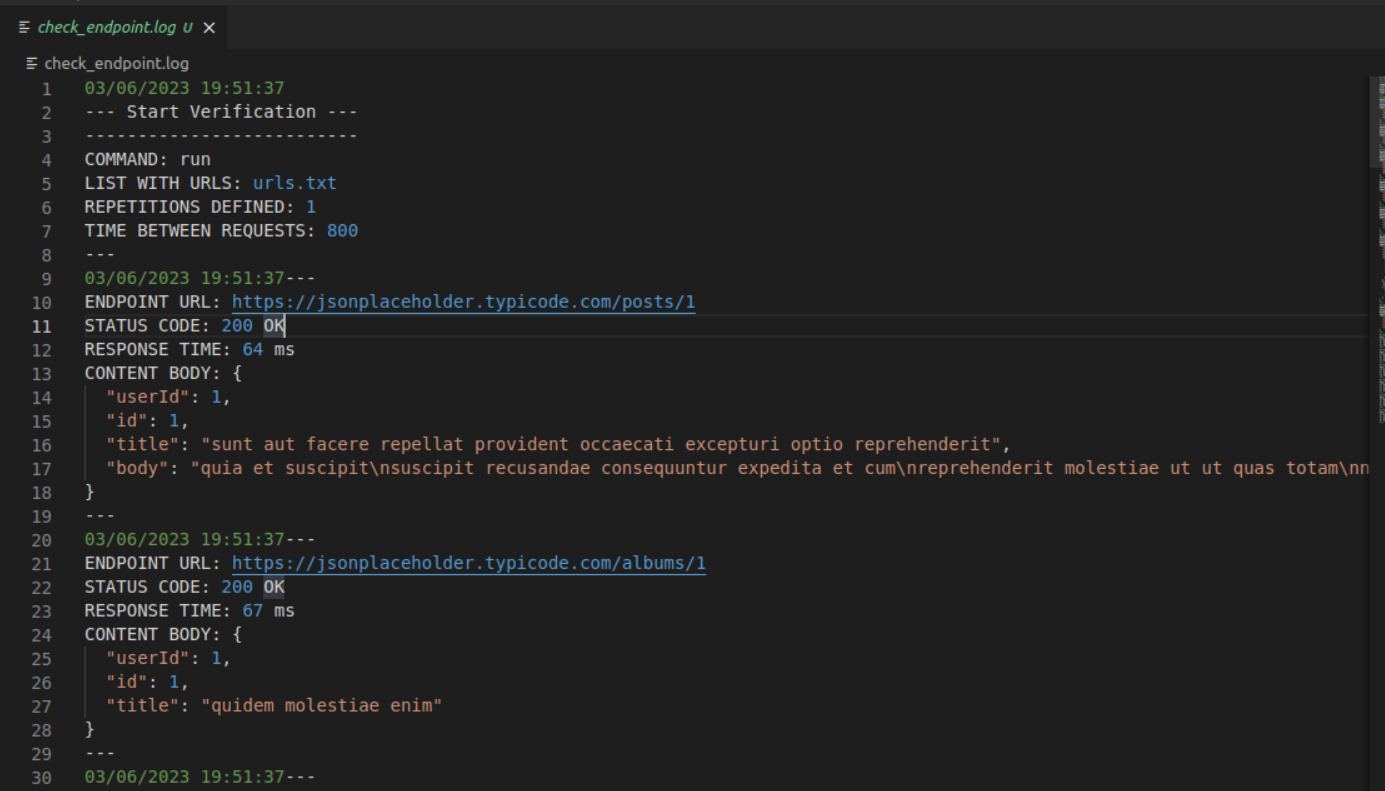Image resolution: width=1385 pixels, height=791 pixels.
Task: Click the file icon in the check_endpoint.log tab
Action: click(x=24, y=27)
